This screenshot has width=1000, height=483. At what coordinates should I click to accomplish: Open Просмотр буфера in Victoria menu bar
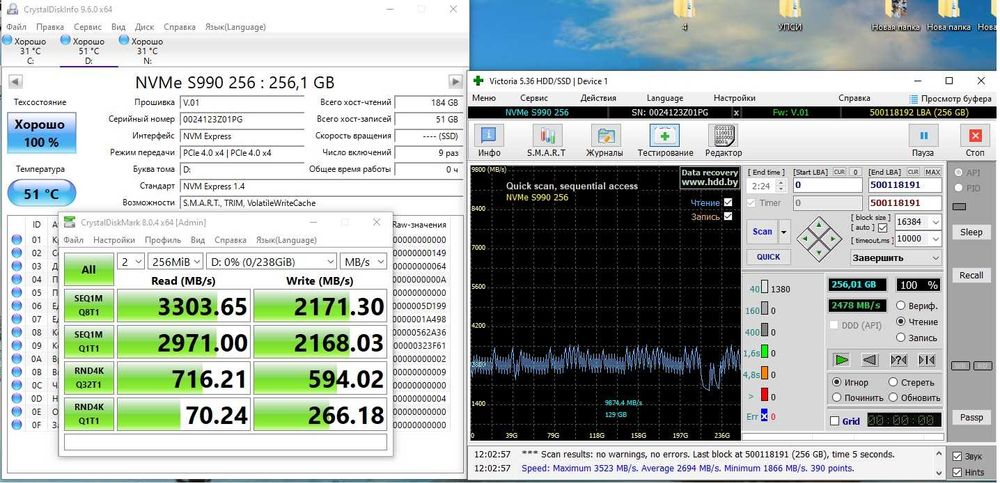click(x=950, y=98)
